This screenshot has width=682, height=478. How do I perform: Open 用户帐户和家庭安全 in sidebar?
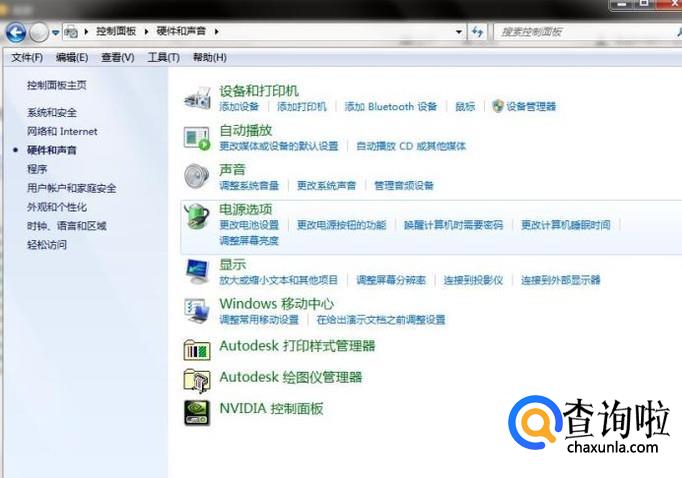point(71,188)
